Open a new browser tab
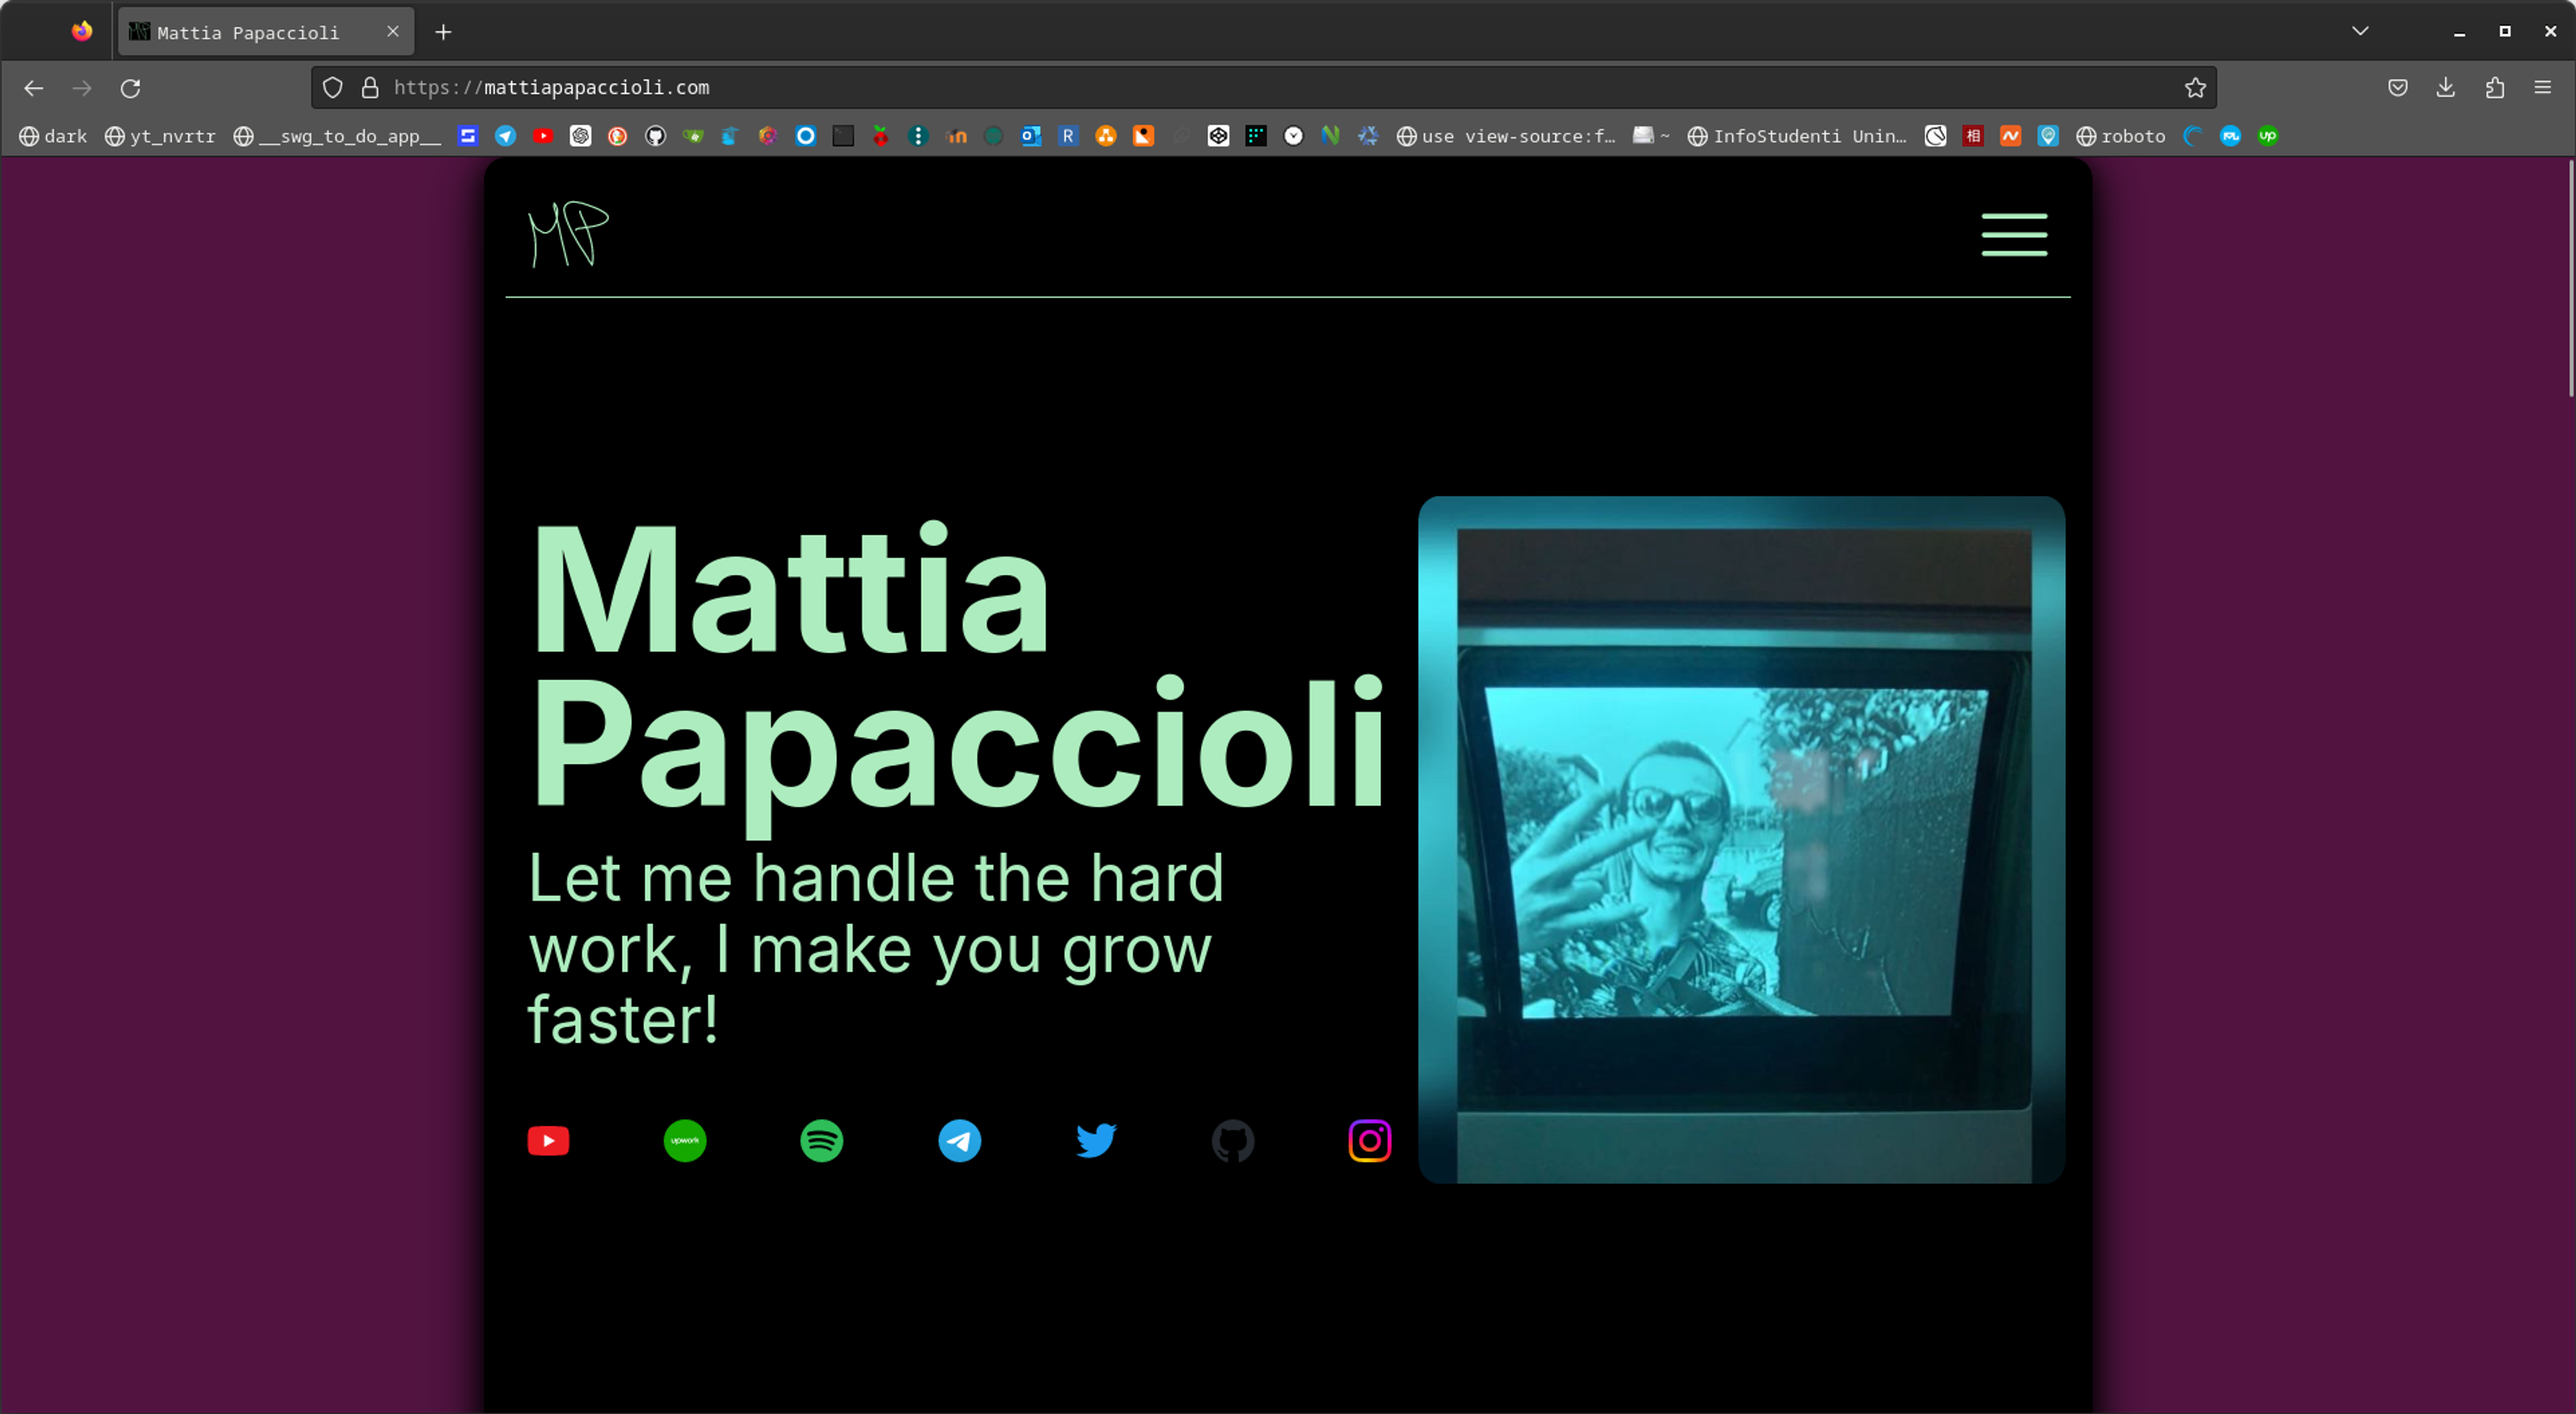 pyautogui.click(x=443, y=32)
